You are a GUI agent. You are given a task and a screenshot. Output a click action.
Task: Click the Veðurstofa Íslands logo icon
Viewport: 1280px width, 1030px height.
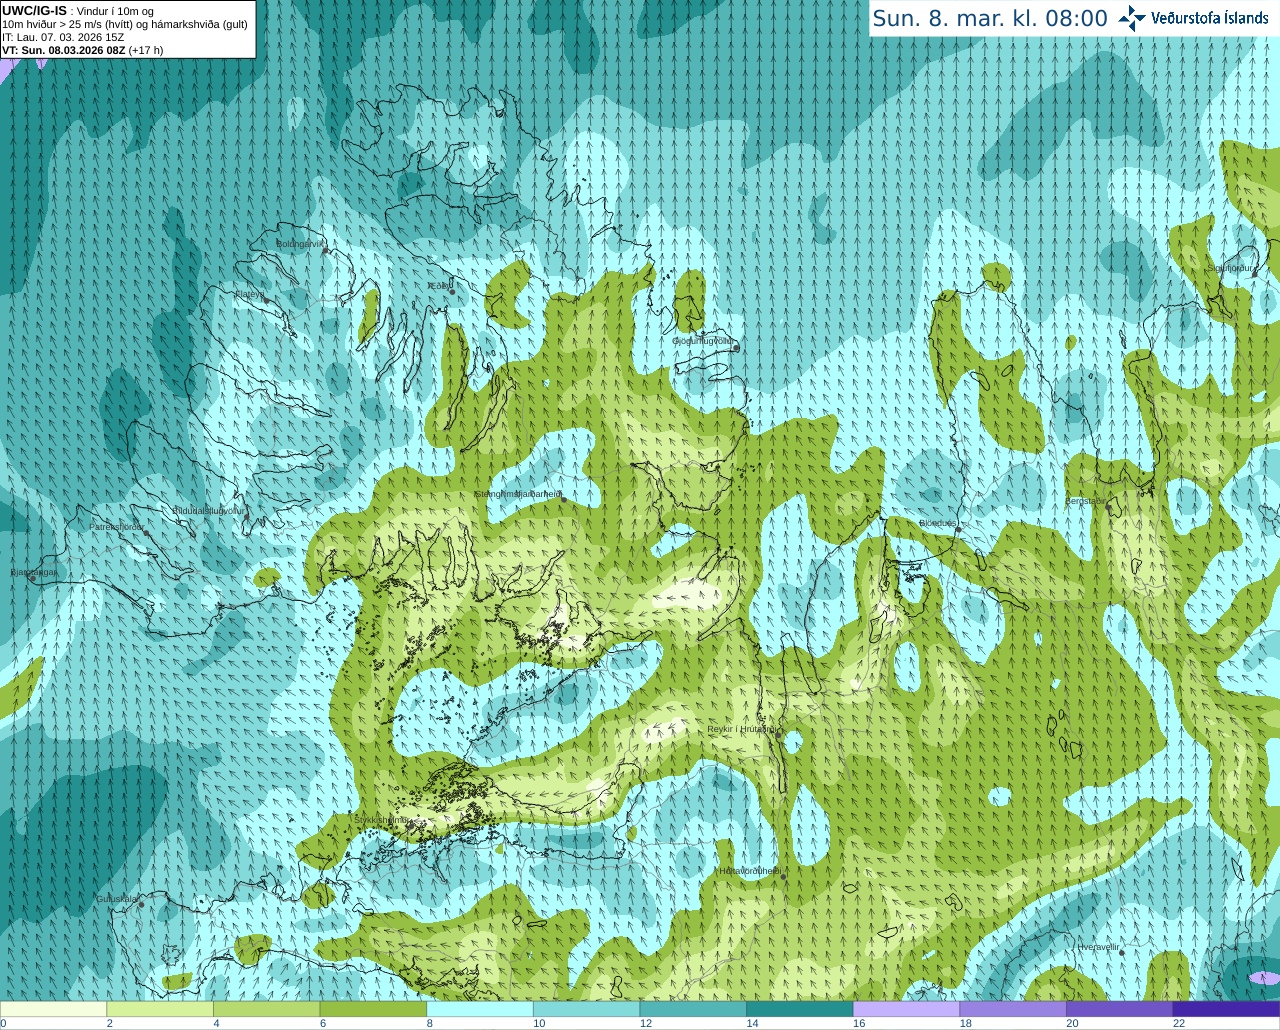pos(1132,18)
